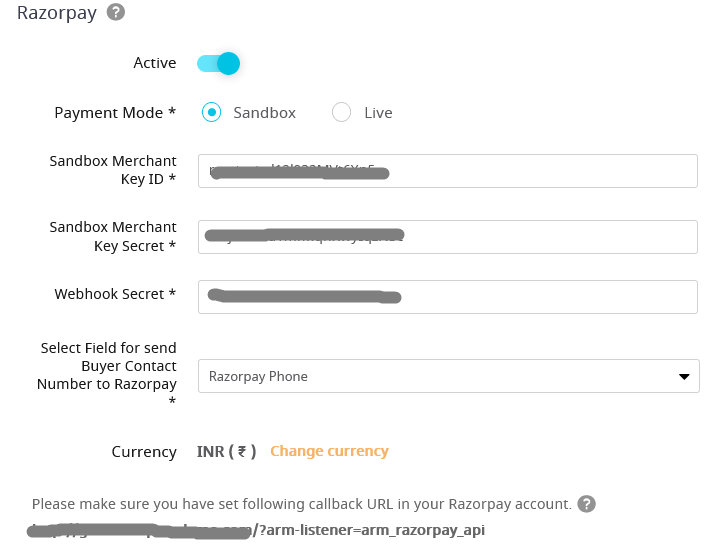Click the Live label text
Screen dimensions: 724x548
click(378, 113)
